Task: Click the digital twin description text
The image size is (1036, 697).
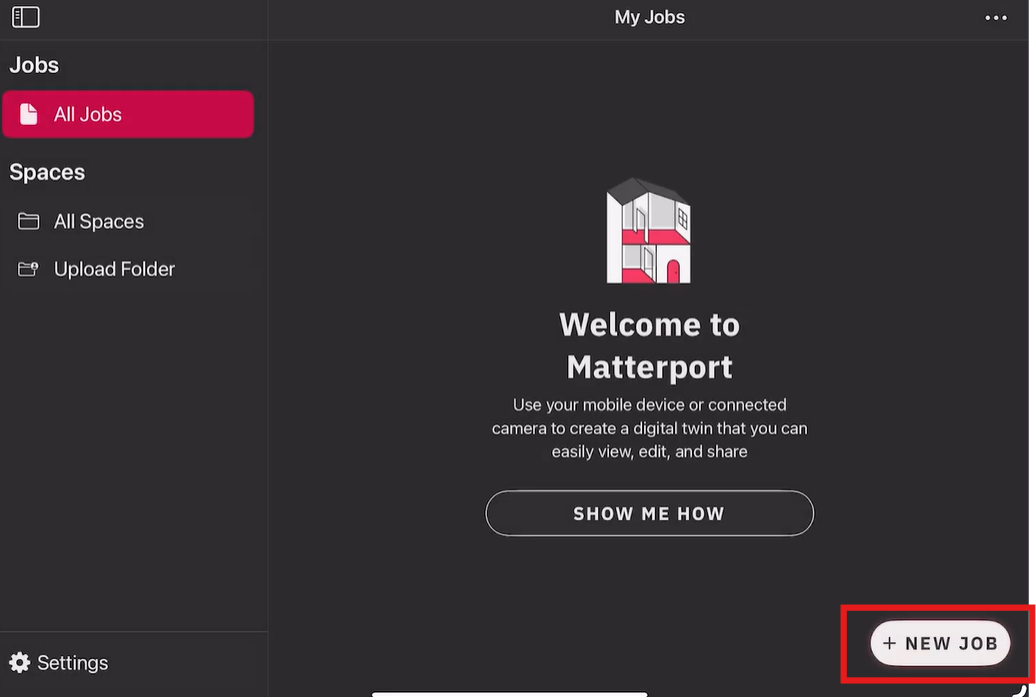Action: (x=649, y=428)
